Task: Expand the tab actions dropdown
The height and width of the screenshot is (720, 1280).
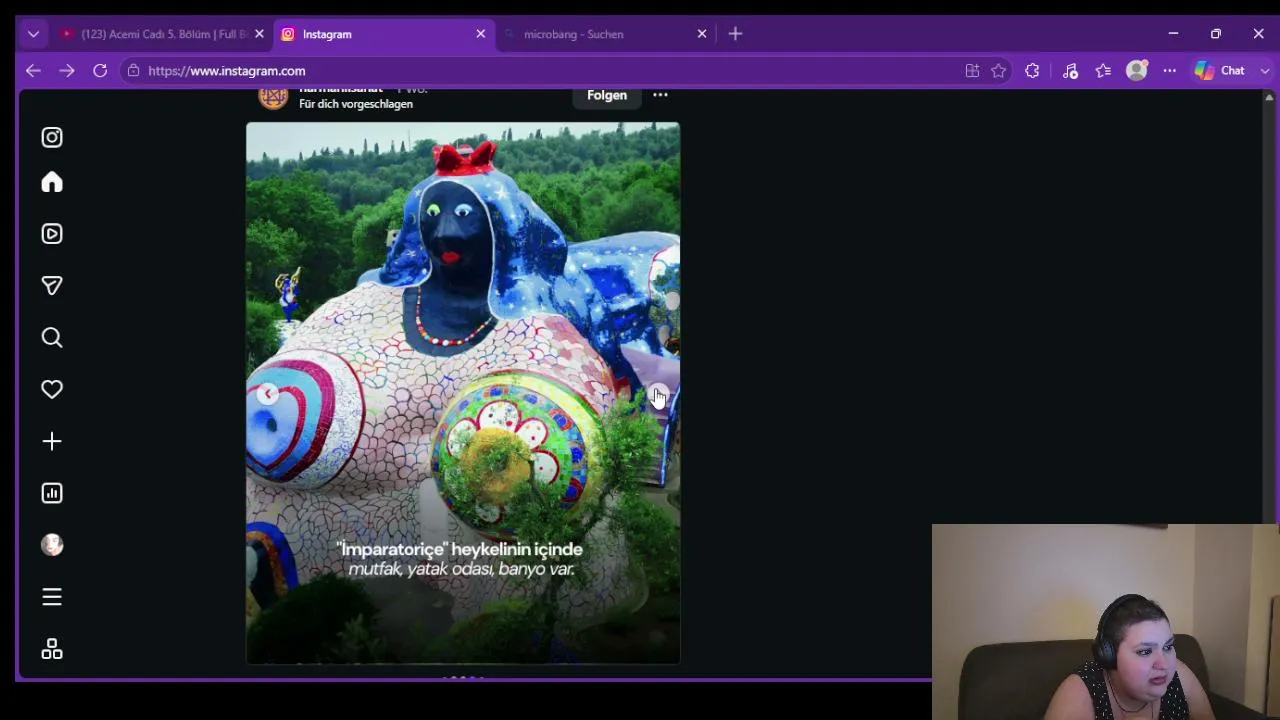Action: tap(33, 34)
